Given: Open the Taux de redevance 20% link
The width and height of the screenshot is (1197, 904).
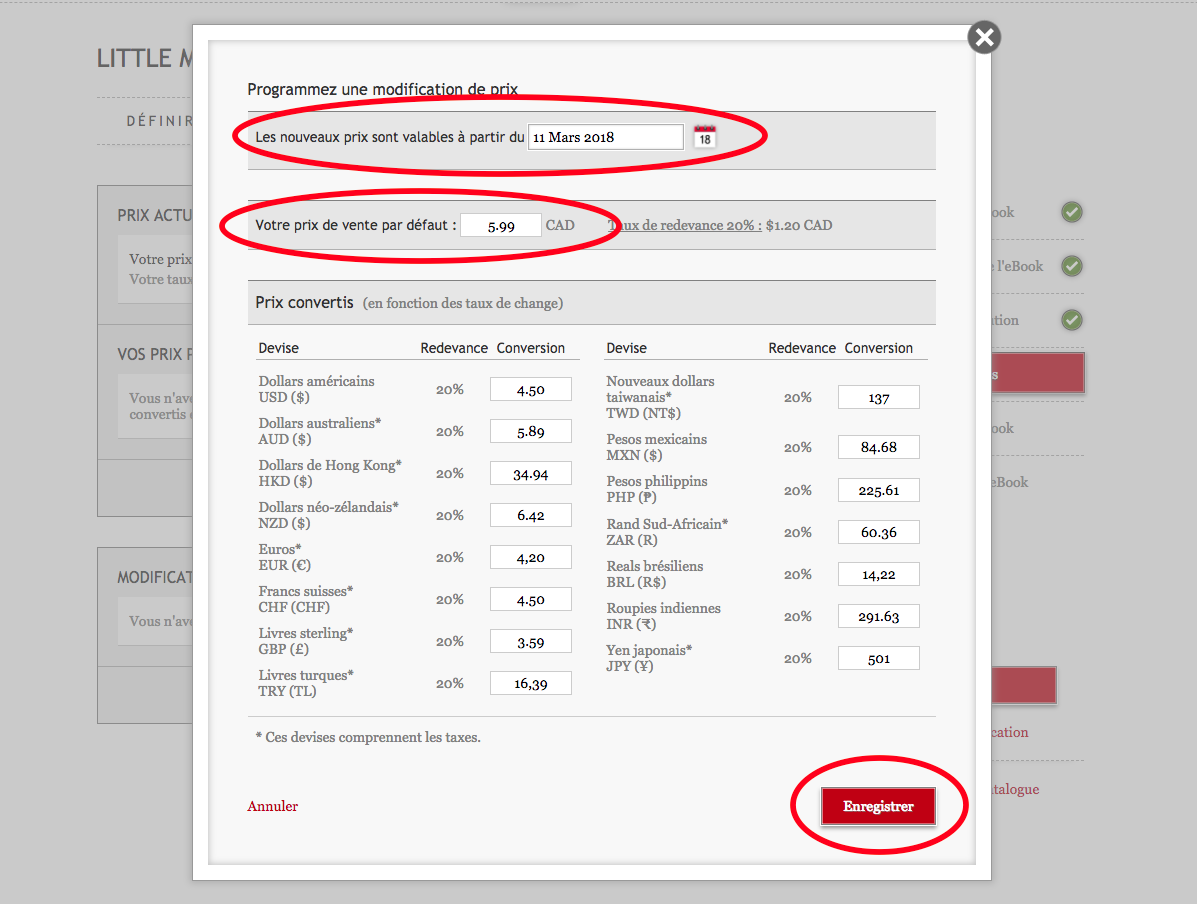Looking at the screenshot, I should point(685,226).
